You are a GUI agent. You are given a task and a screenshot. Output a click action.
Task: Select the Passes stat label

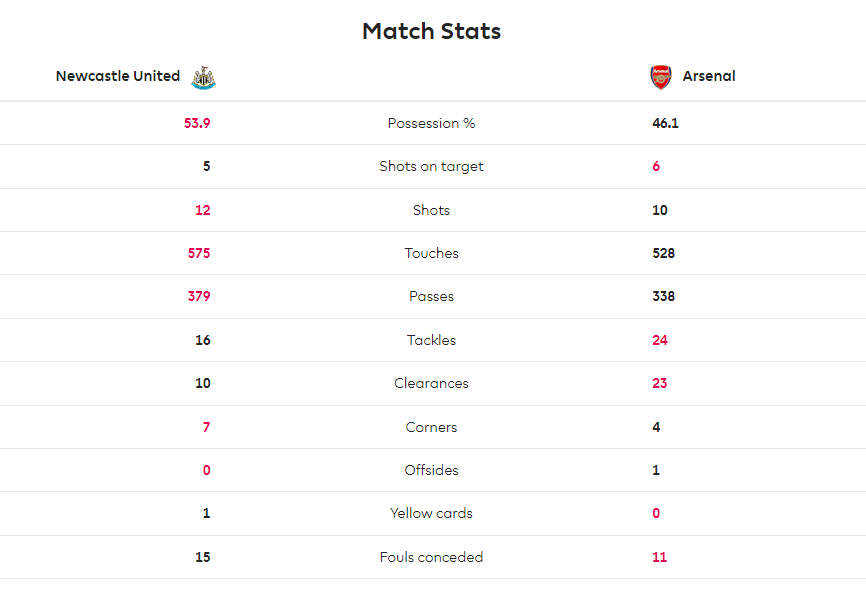click(x=431, y=296)
